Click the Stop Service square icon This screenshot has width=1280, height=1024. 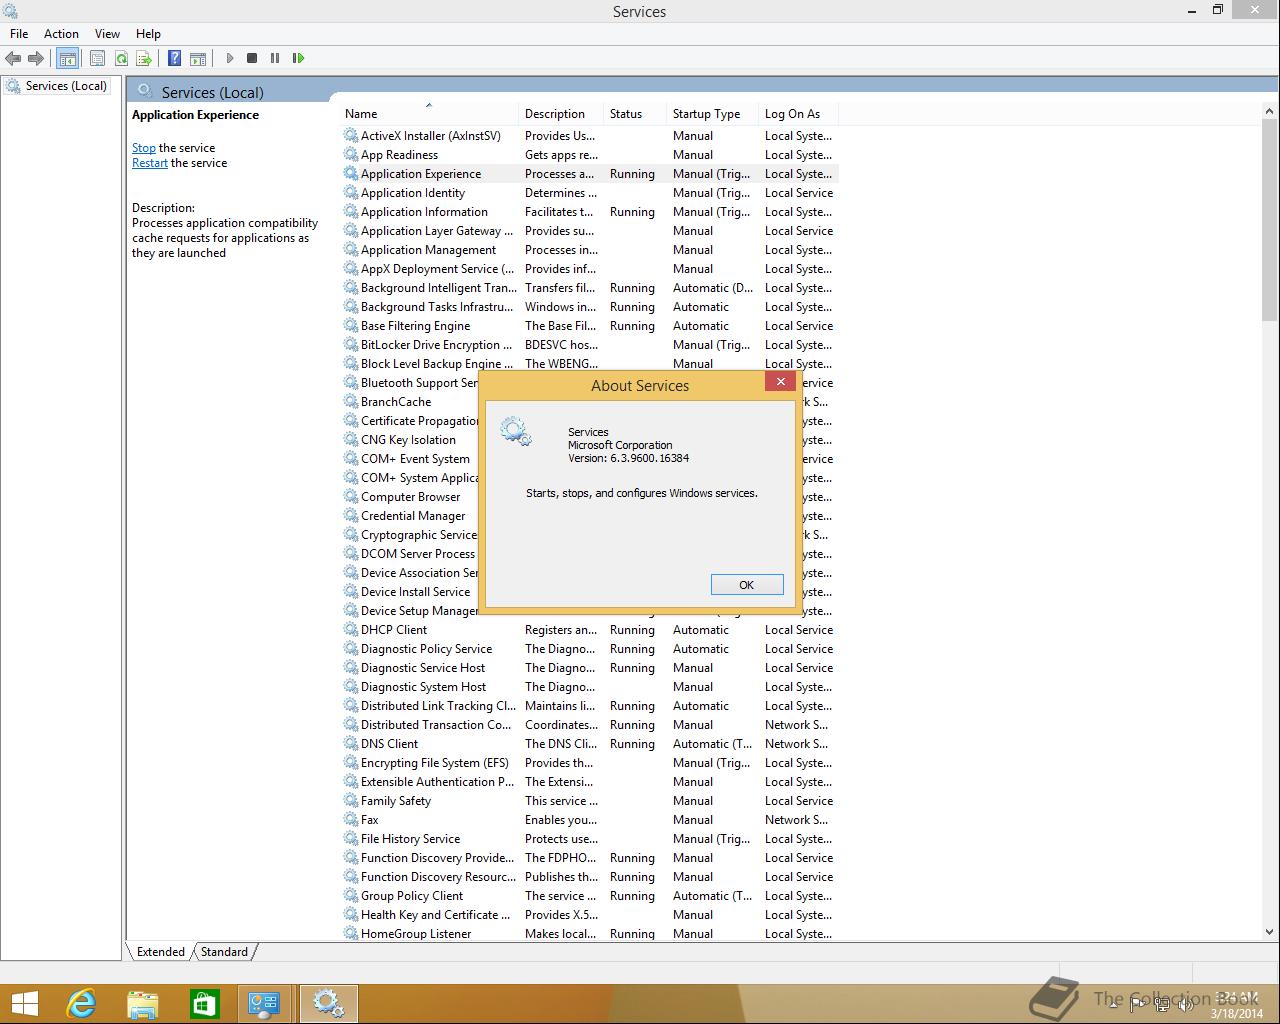[252, 58]
